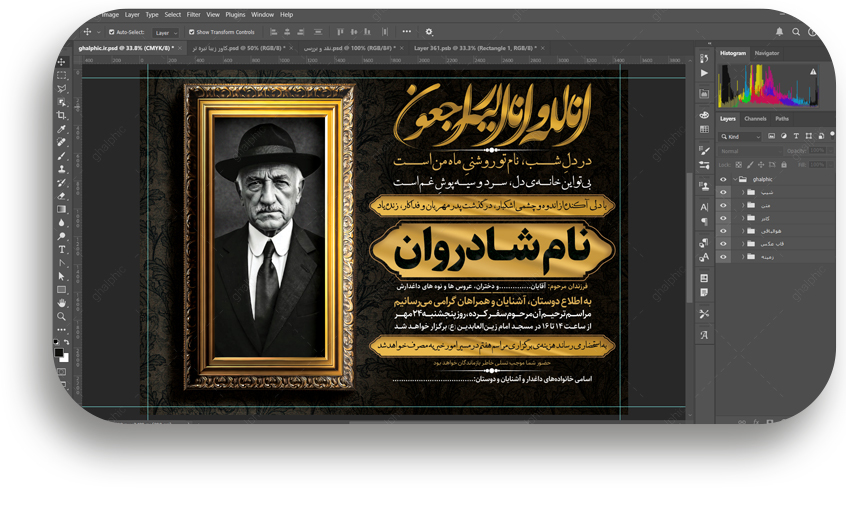The image size is (846, 513).
Task: Collapse the ghalphic layer group
Action: click(x=734, y=180)
